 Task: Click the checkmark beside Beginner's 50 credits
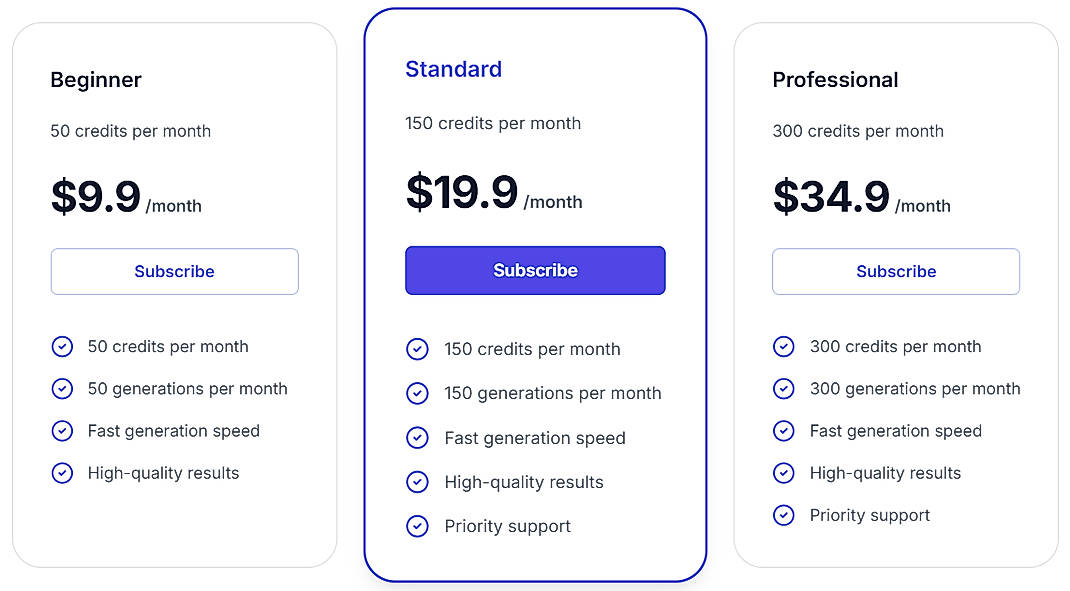(x=62, y=346)
